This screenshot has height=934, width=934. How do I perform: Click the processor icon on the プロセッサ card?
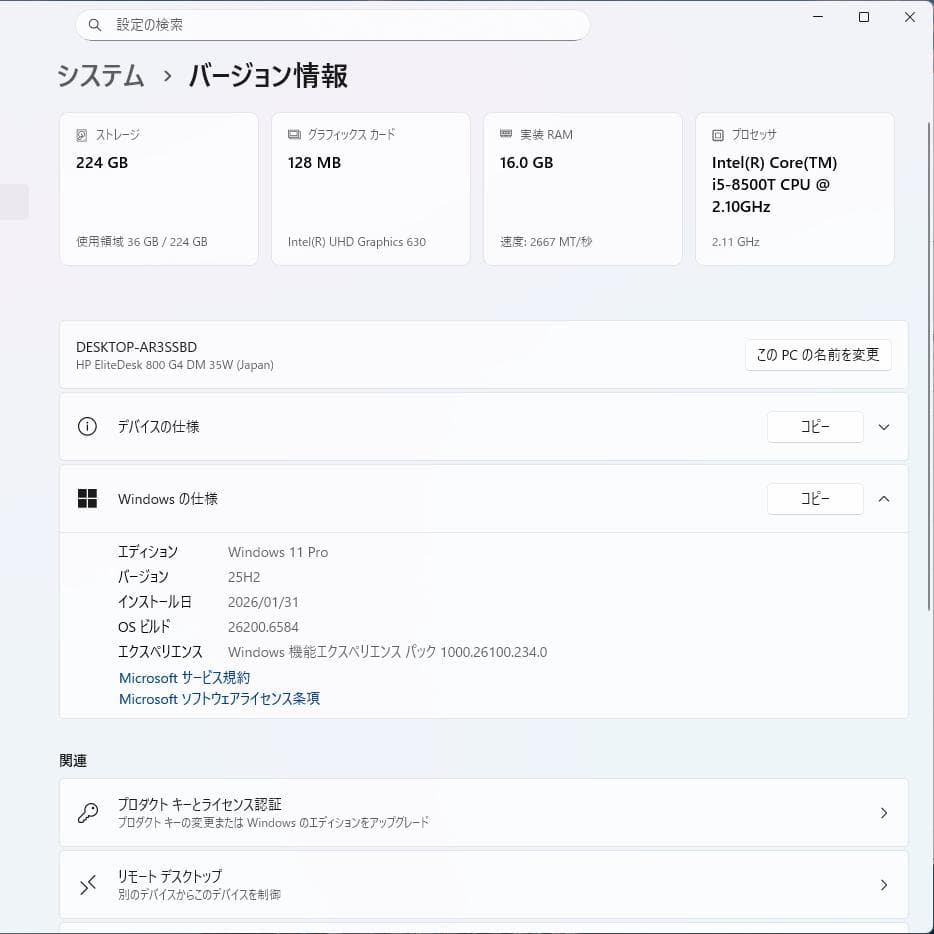[718, 134]
